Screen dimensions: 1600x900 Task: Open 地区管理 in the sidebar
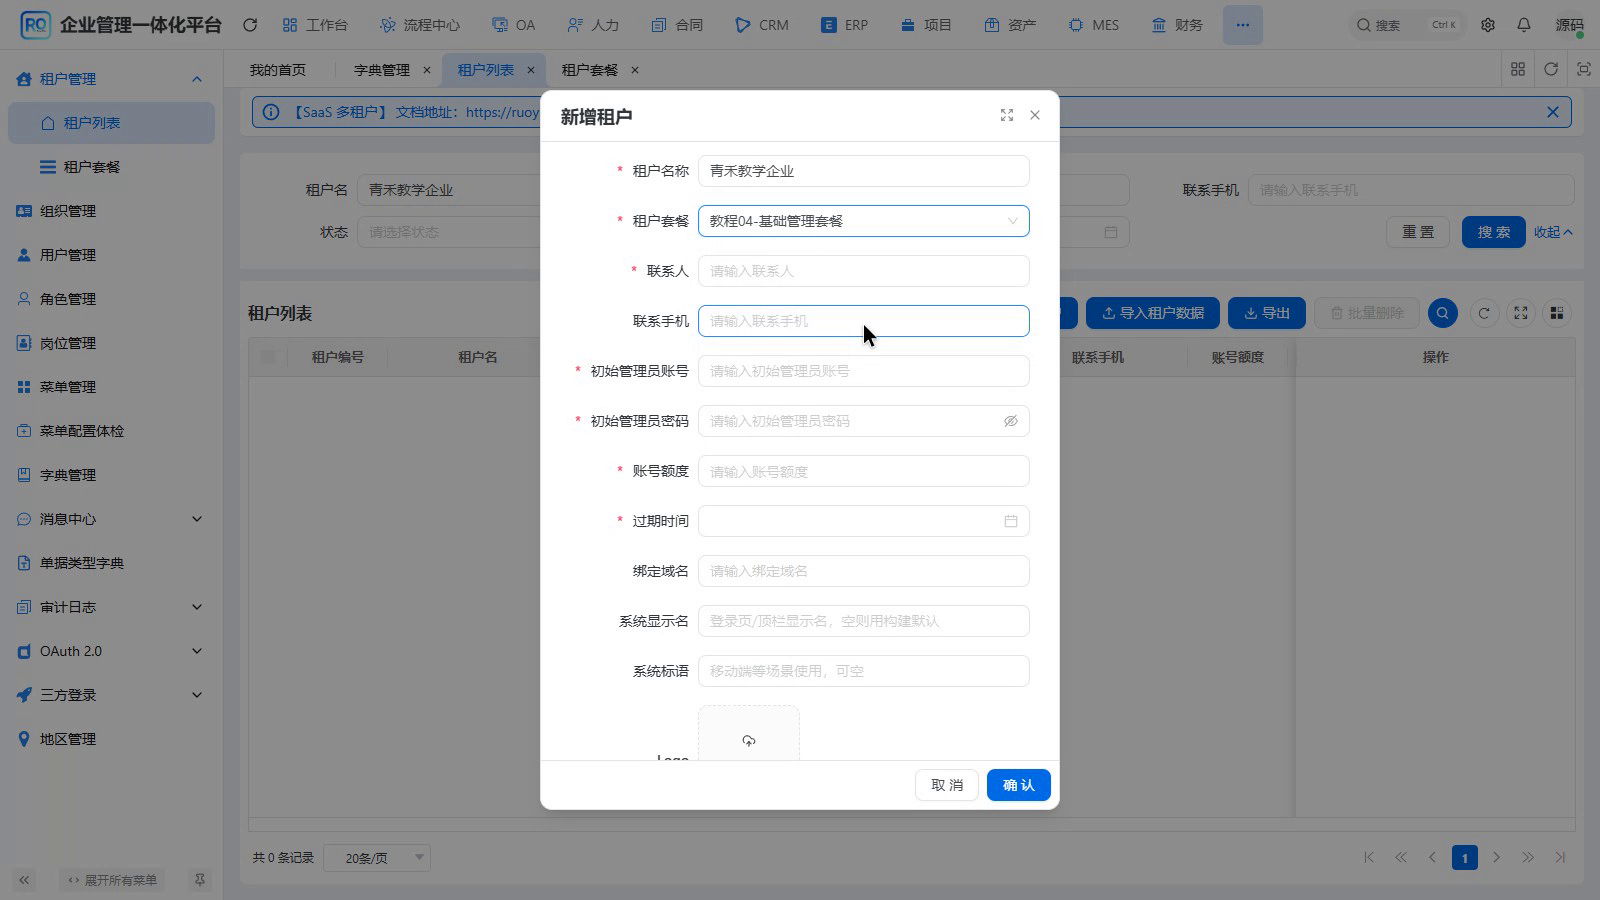click(x=112, y=739)
